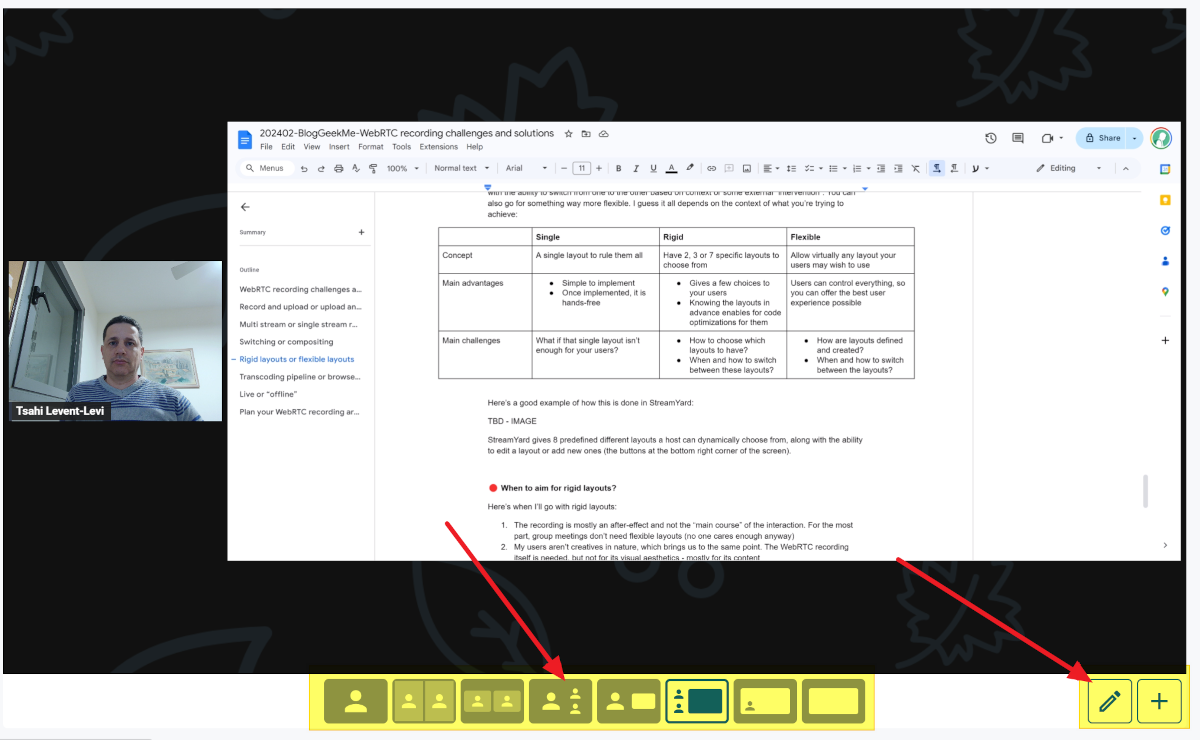Open the Extensions menu
Image resolution: width=1200 pixels, height=740 pixels.
click(x=438, y=147)
